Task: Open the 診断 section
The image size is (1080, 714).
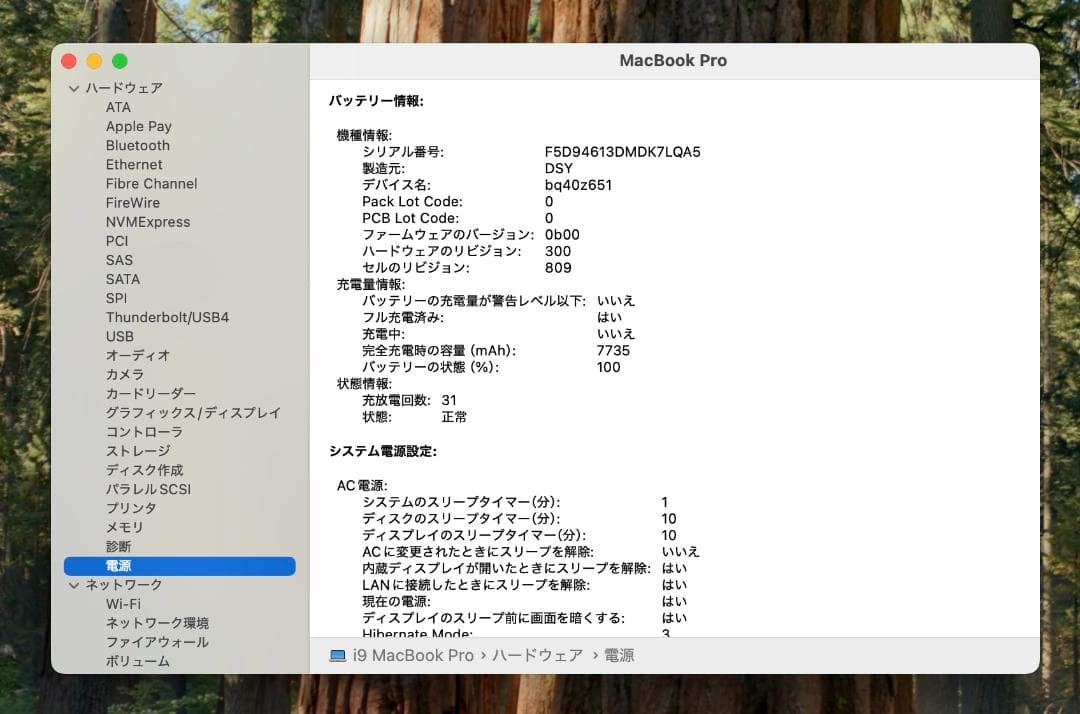Action: click(x=120, y=546)
